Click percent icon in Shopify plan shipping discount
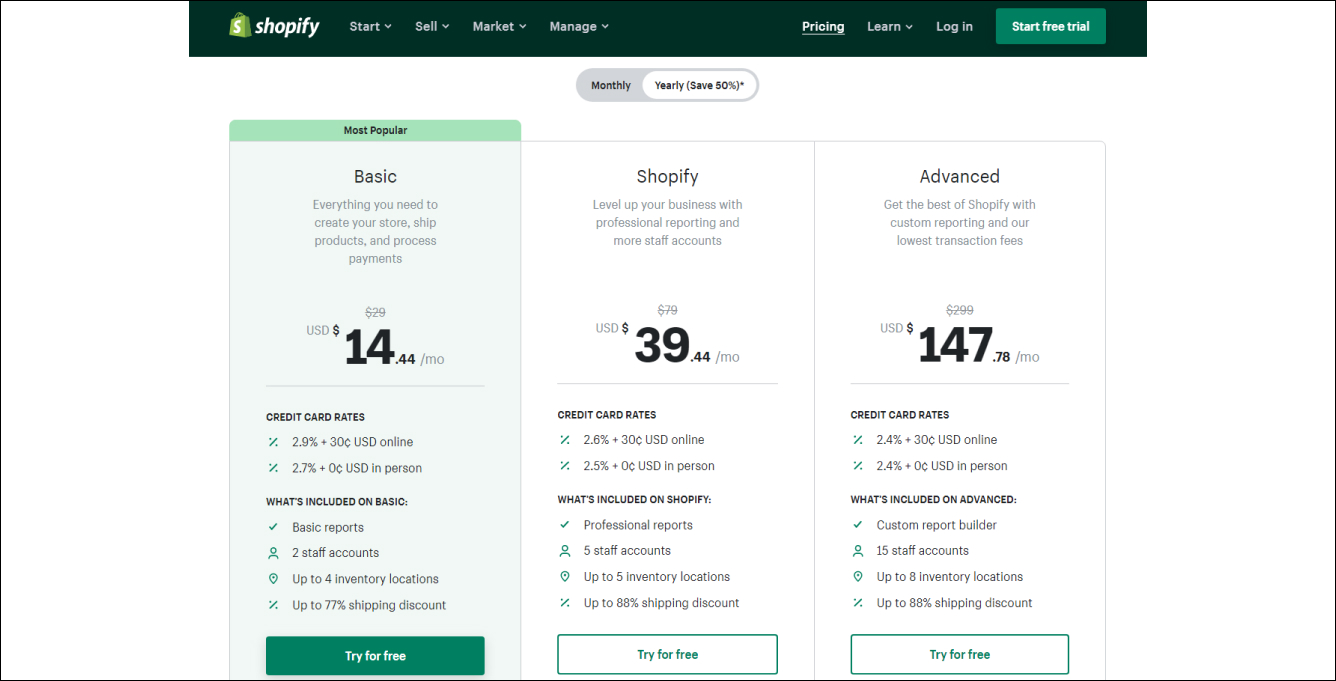This screenshot has width=1336, height=681. click(x=565, y=603)
